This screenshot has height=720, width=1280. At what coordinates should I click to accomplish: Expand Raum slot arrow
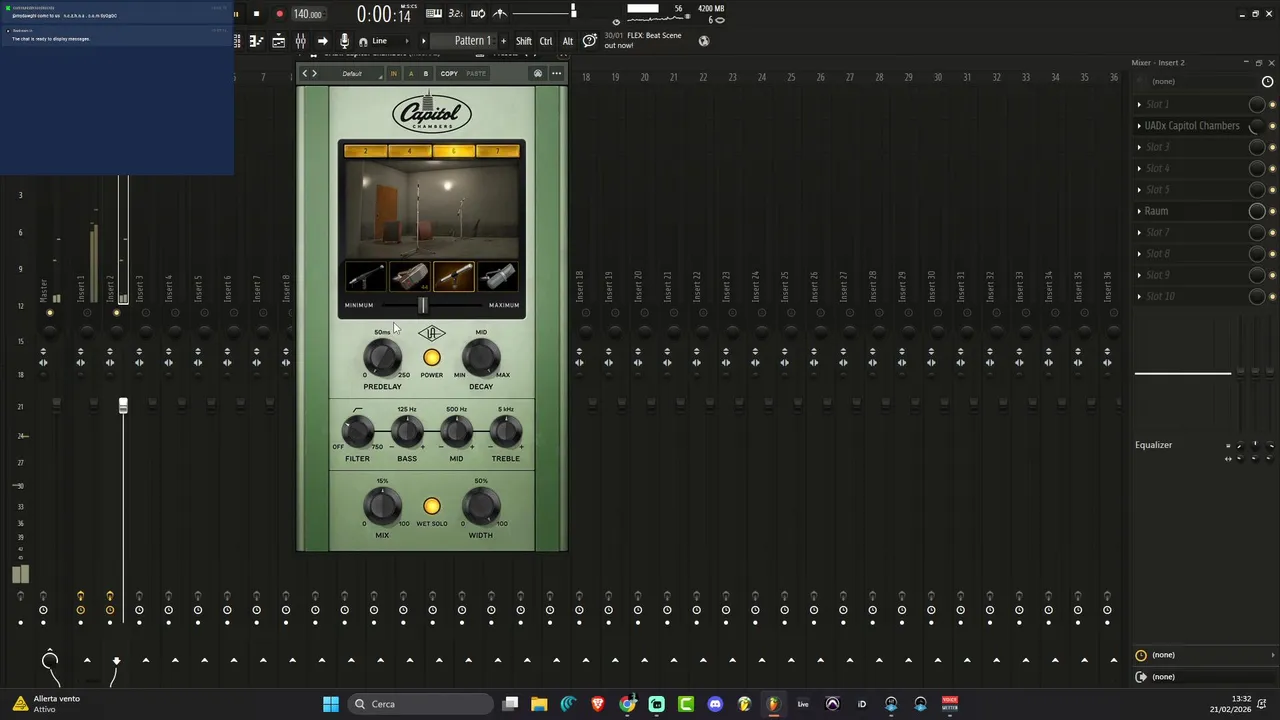pos(1139,211)
